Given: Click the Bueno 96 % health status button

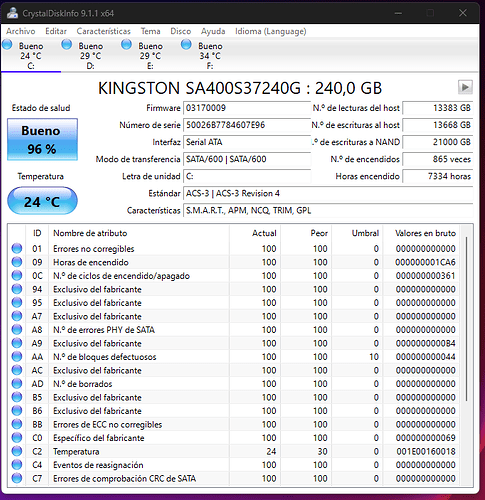Looking at the screenshot, I should 42,139.
